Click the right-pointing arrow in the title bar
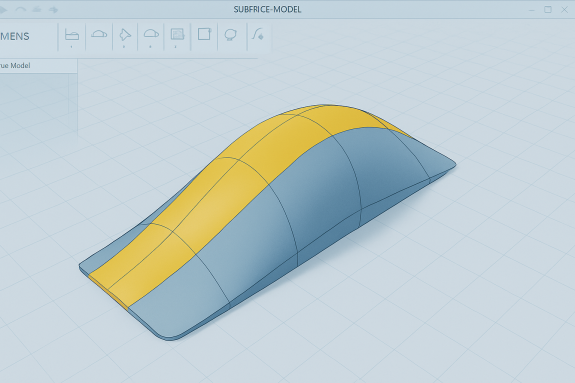This screenshot has width=575, height=383. pos(54,10)
